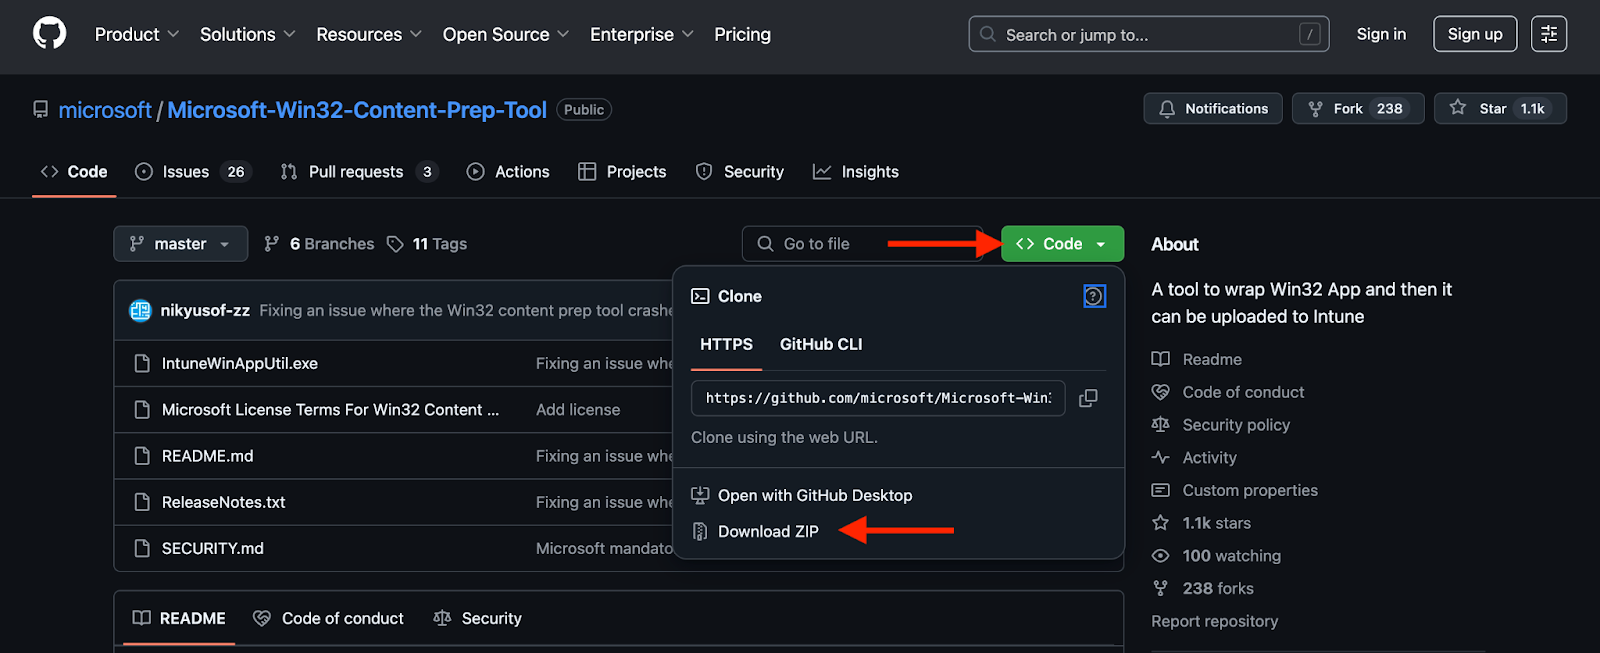
Task: Click repository icon before microsoft
Action: (40, 110)
